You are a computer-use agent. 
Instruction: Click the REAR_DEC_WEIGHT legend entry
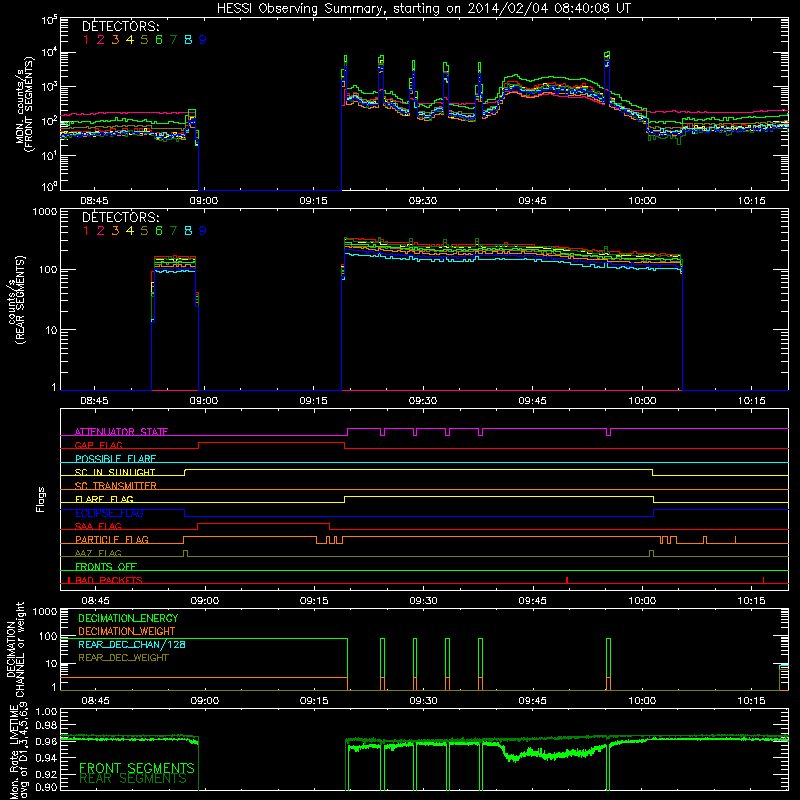point(123,658)
